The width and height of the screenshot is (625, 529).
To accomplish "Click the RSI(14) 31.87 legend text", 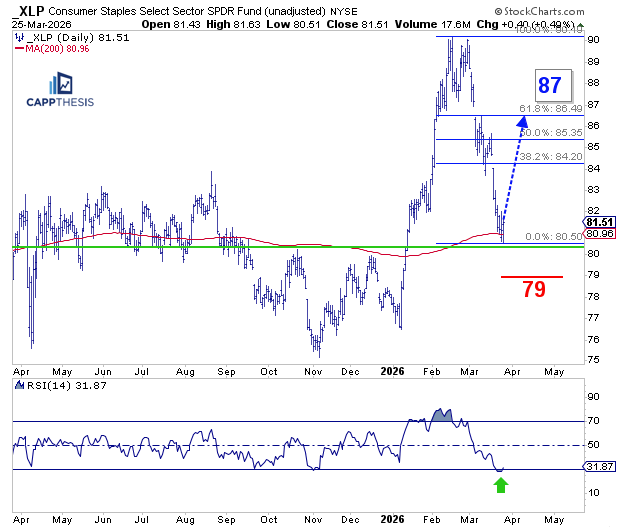I will (67, 385).
